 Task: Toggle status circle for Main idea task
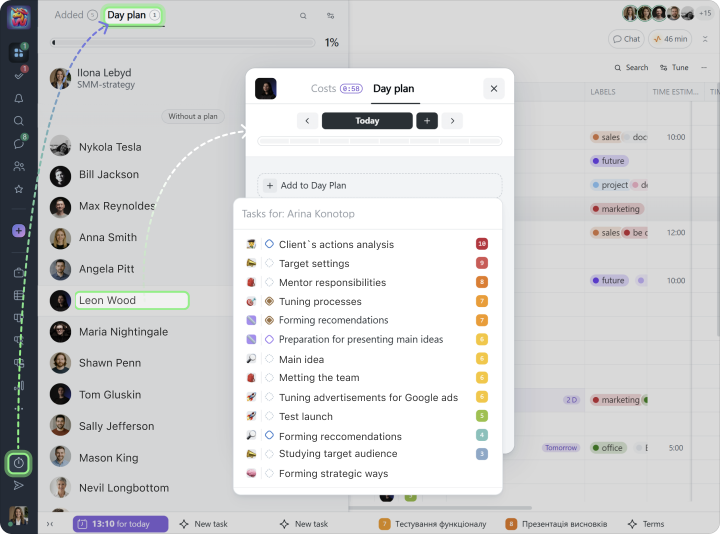(x=269, y=359)
